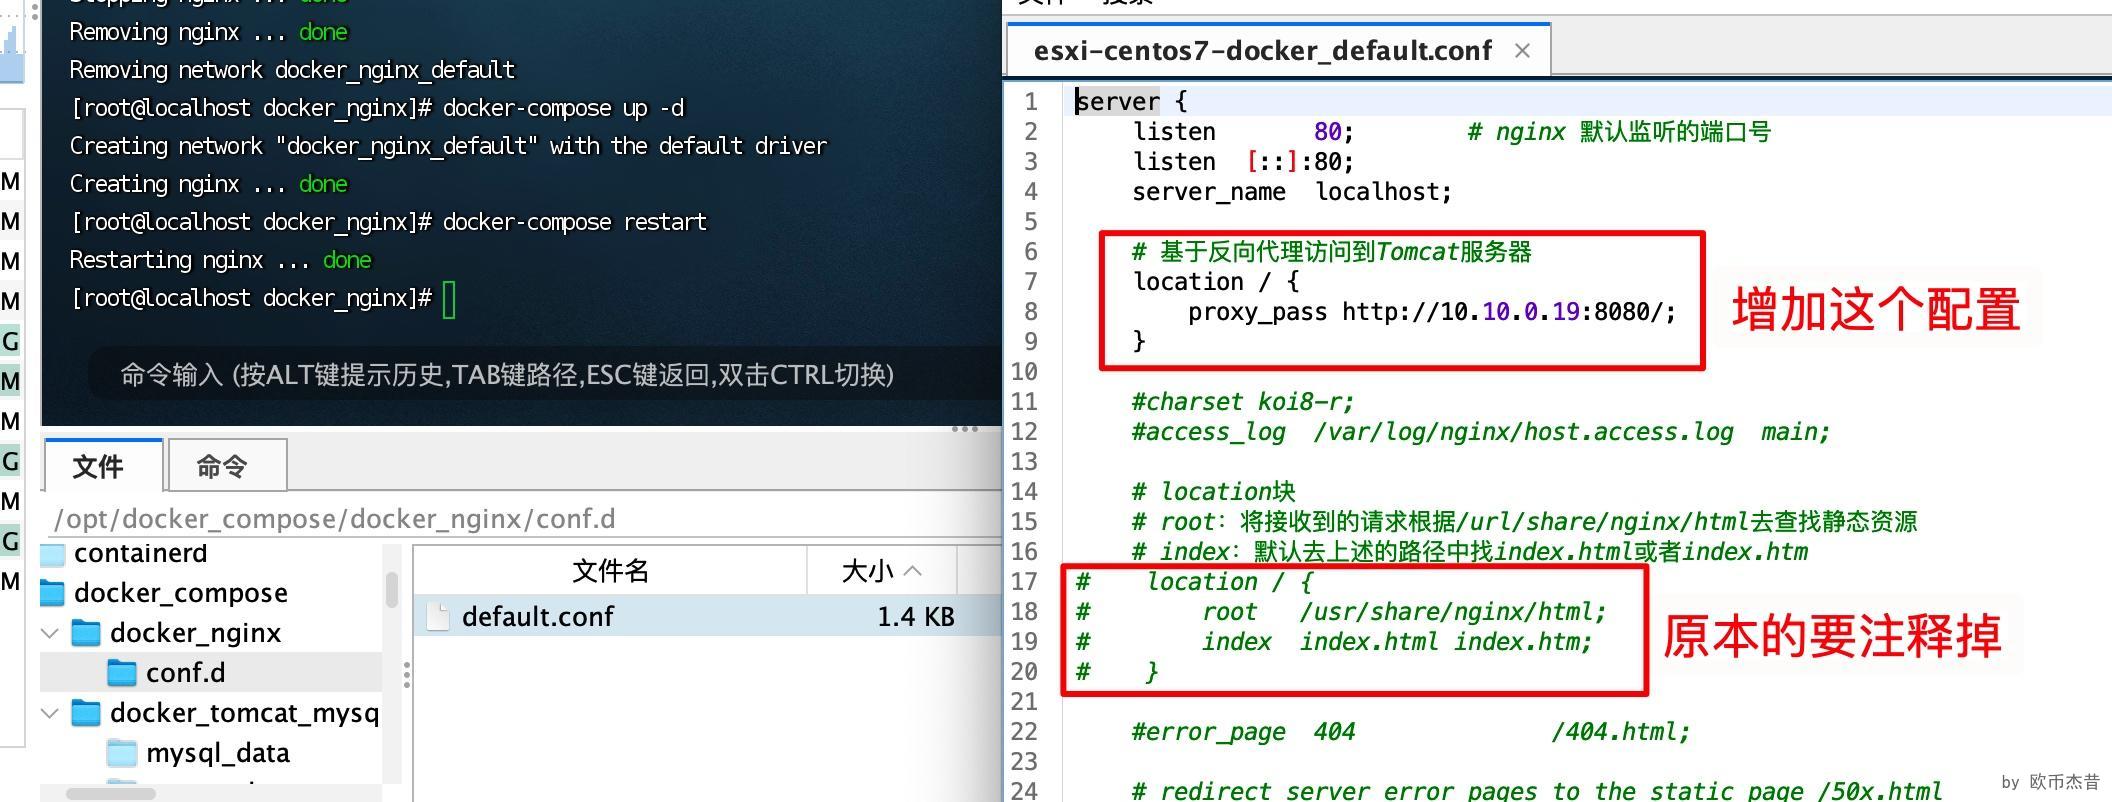
Task: Click the command input field (命令输入)
Action: tap(507, 375)
